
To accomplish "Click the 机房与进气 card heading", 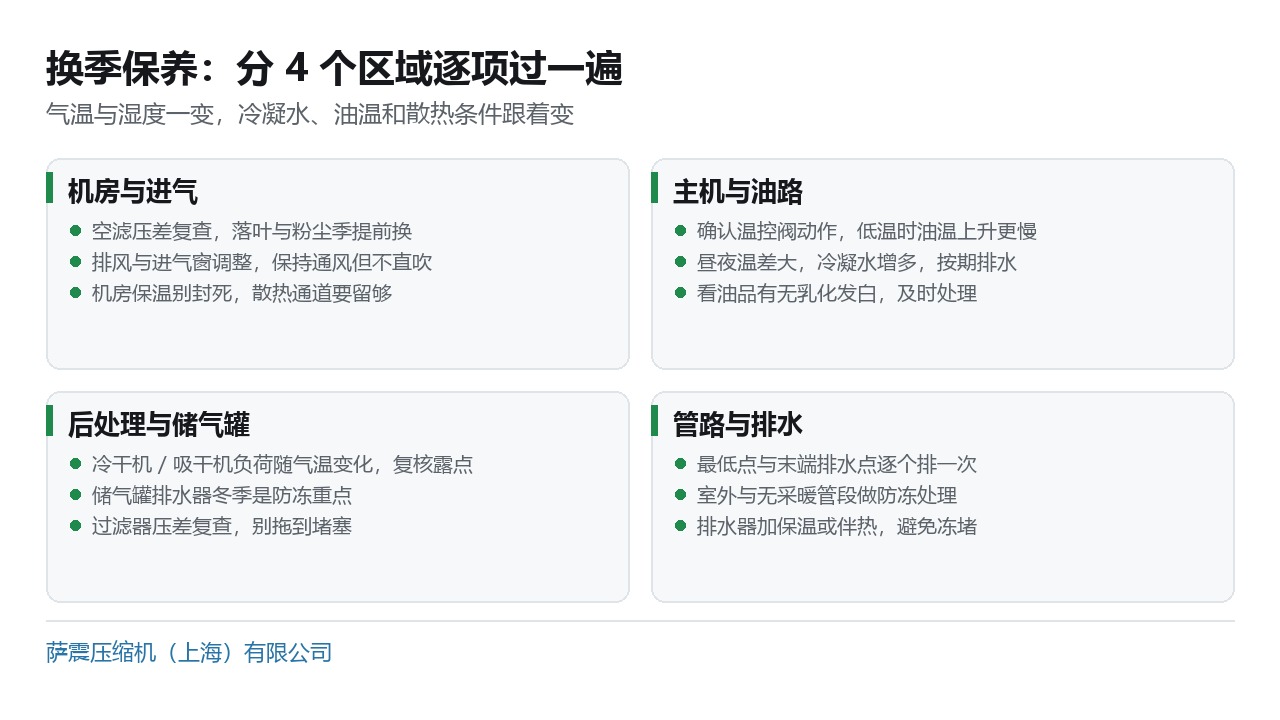I will point(132,191).
